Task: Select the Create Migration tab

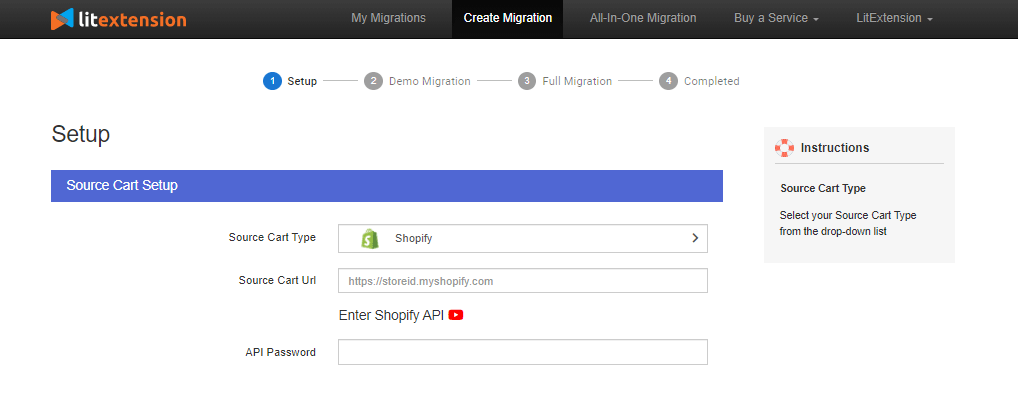Action: tap(508, 18)
